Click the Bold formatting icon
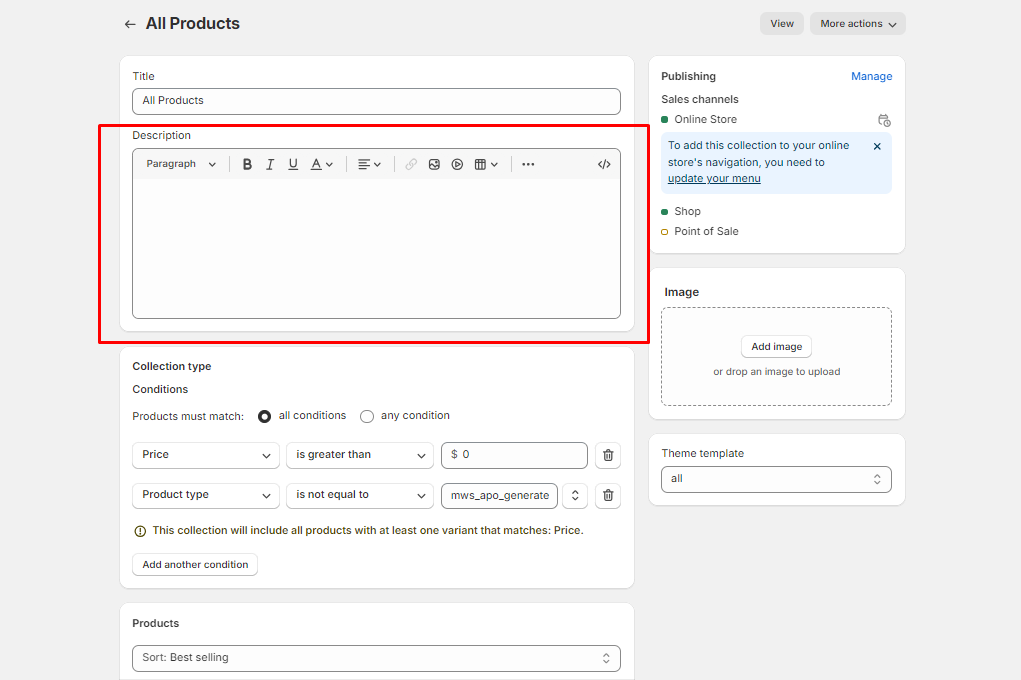This screenshot has height=680, width=1021. 247,164
